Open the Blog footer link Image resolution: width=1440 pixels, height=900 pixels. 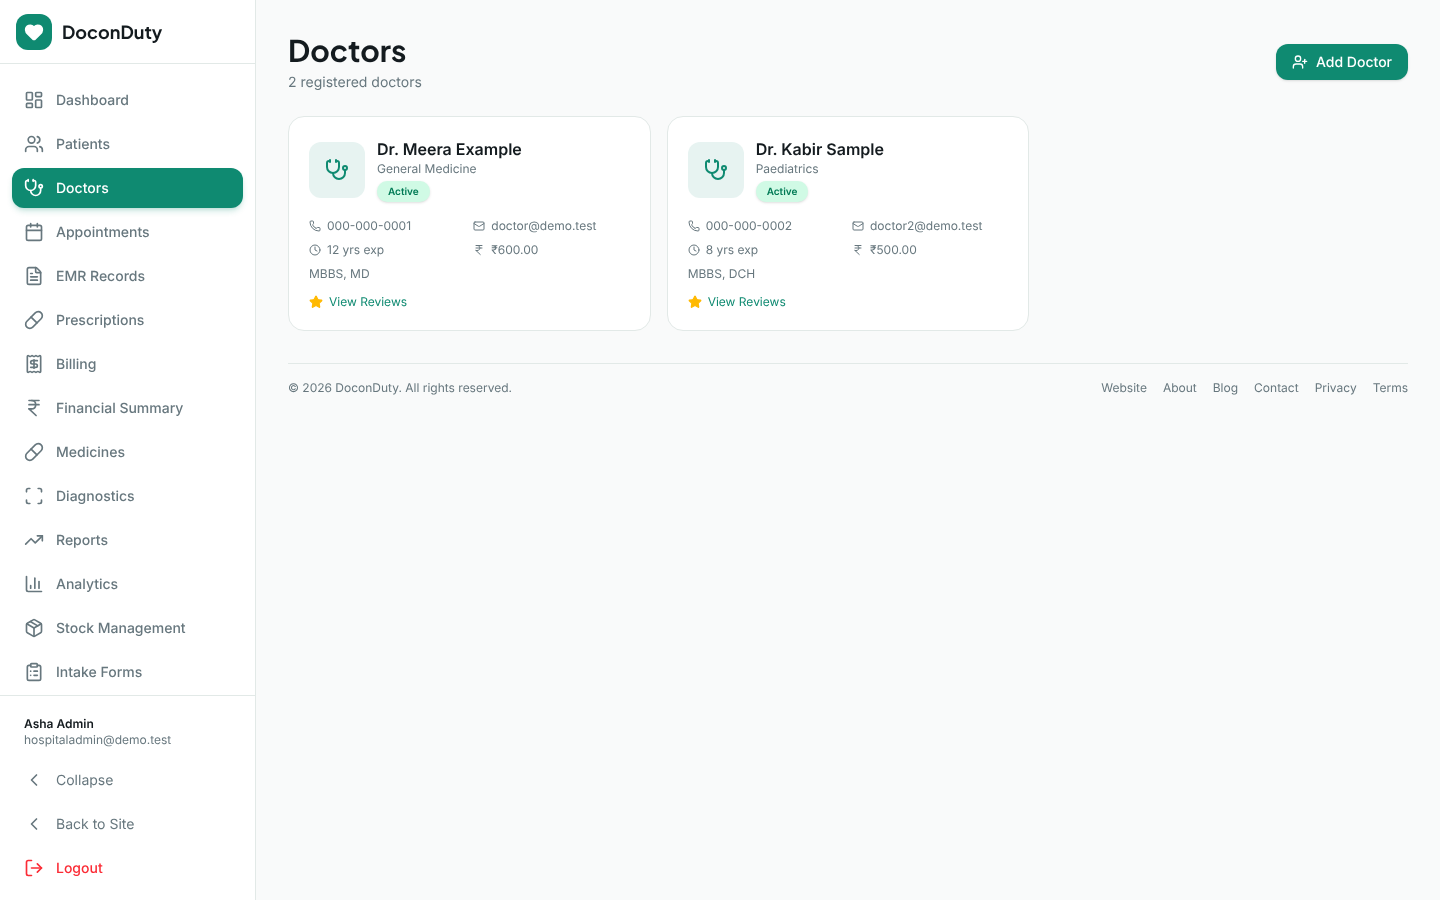pos(1225,388)
